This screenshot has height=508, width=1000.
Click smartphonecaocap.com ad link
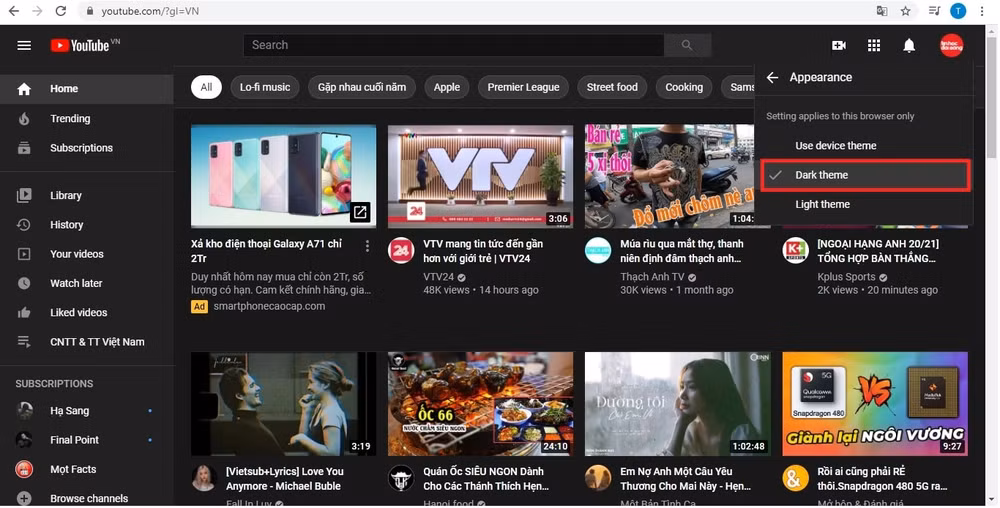(269, 306)
